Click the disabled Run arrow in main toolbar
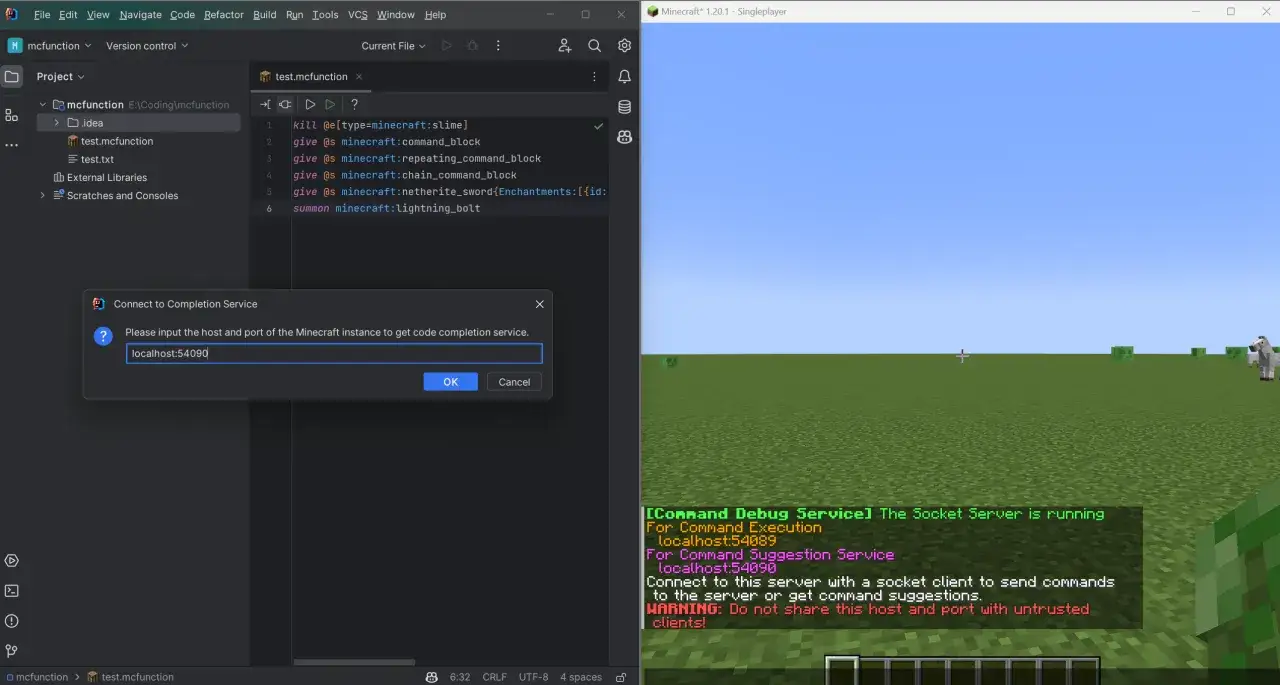 point(447,46)
